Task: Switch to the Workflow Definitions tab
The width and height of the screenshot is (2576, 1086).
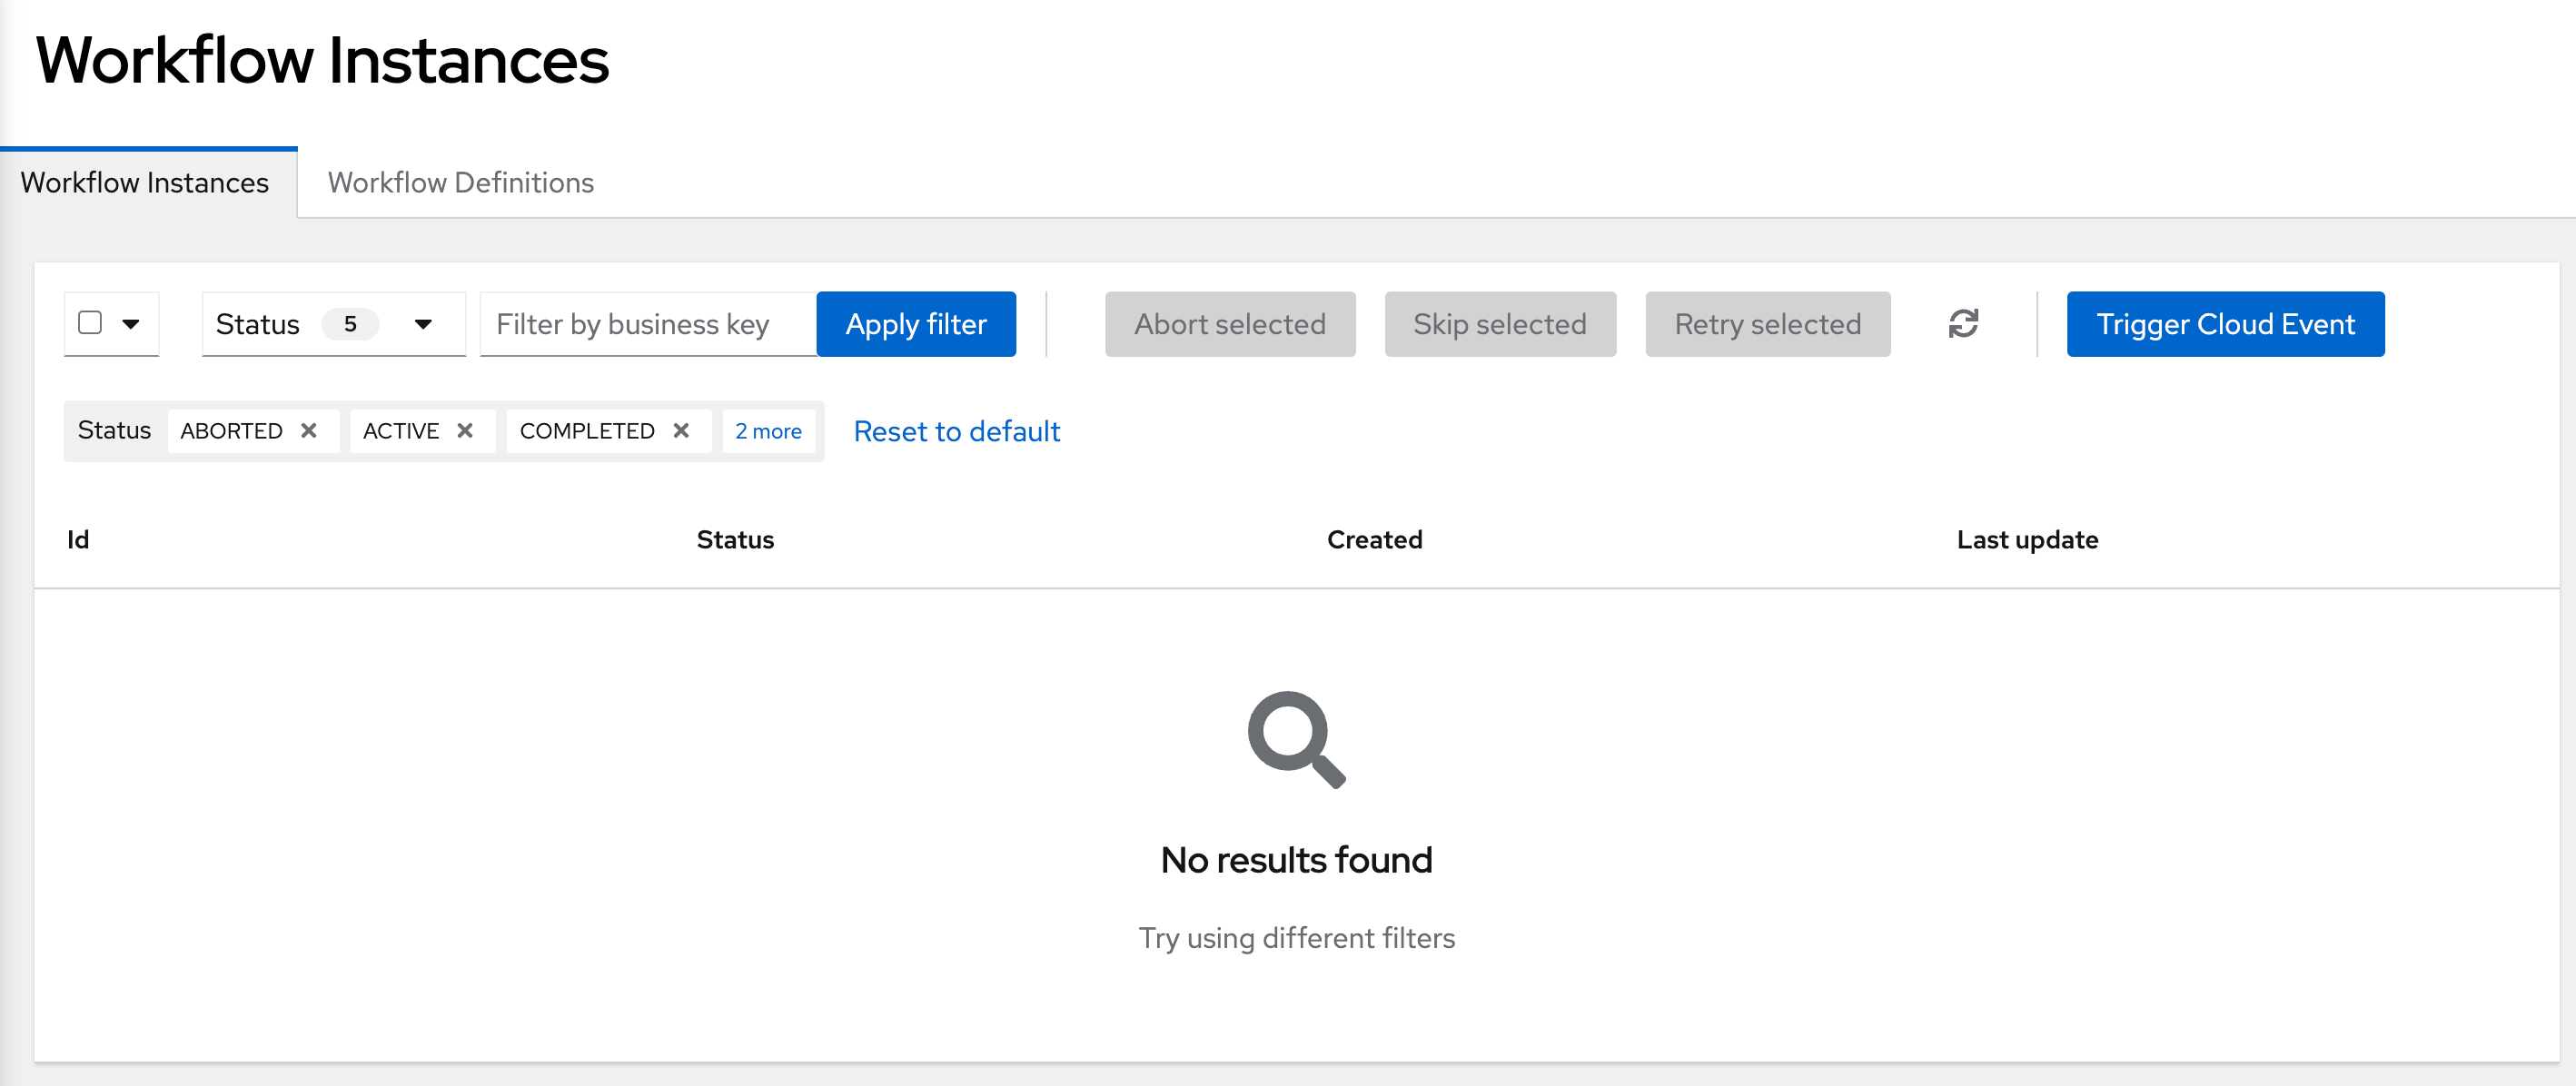Action: [460, 183]
